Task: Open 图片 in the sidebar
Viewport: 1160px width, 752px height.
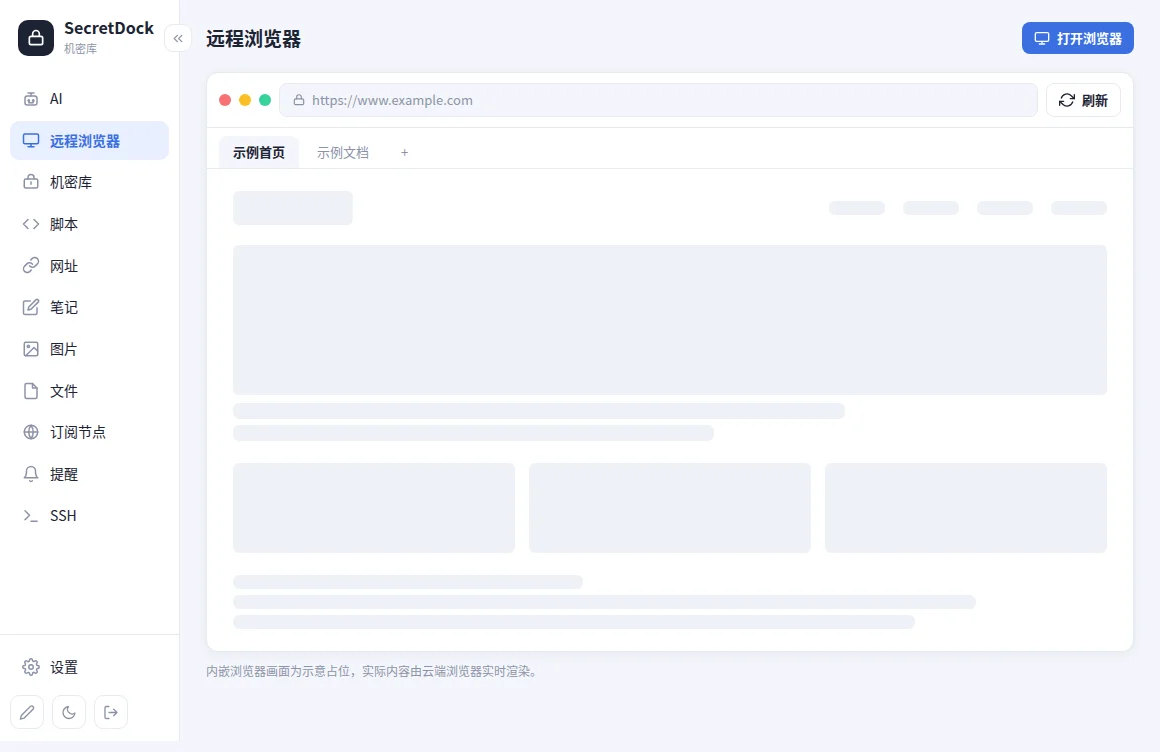Action: pos(90,349)
